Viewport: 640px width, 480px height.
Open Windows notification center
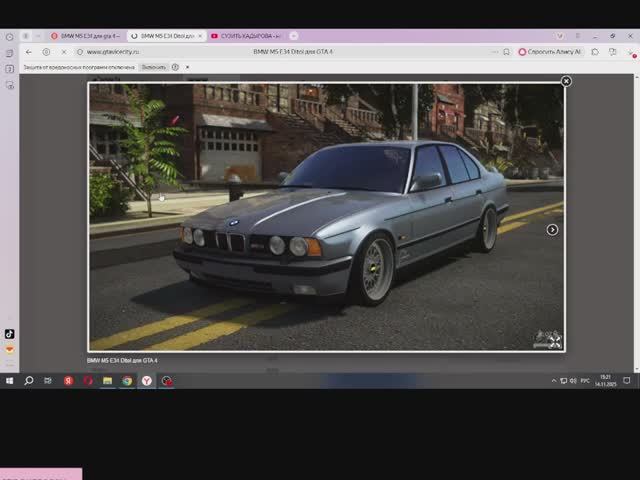pos(627,381)
